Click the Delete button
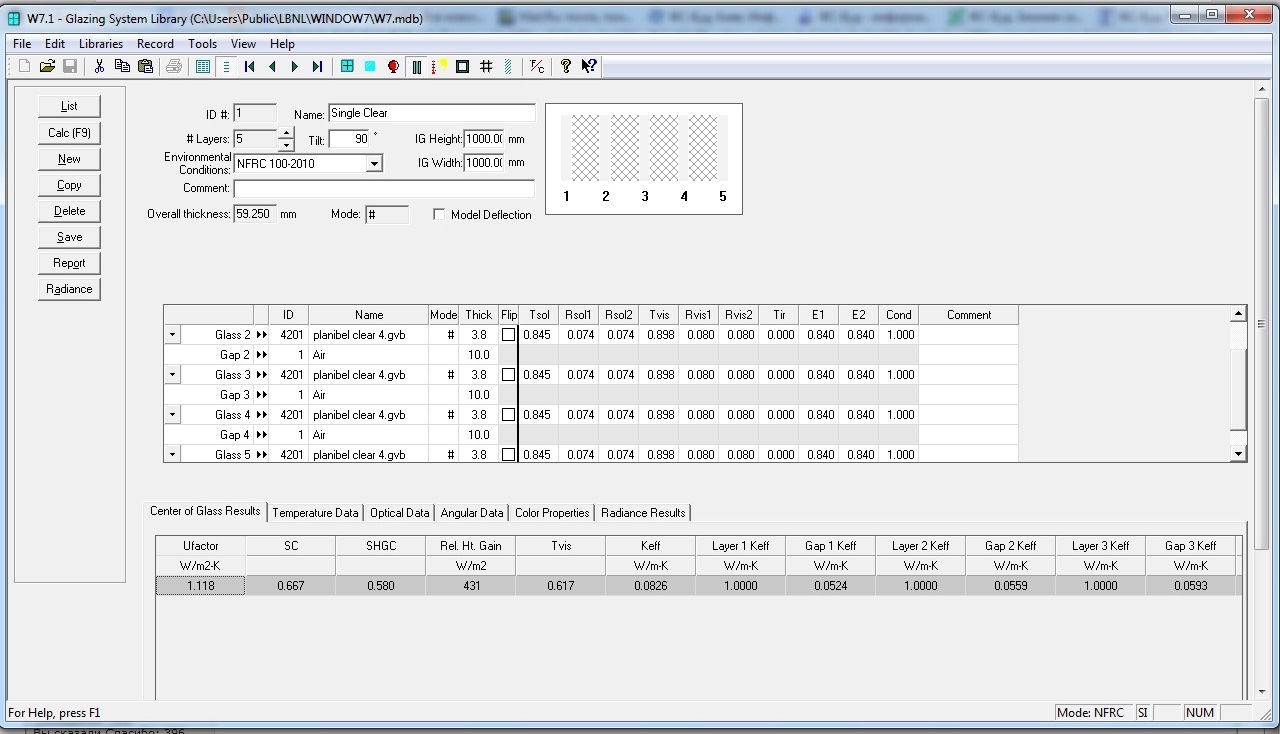The image size is (1280, 734). (x=69, y=211)
